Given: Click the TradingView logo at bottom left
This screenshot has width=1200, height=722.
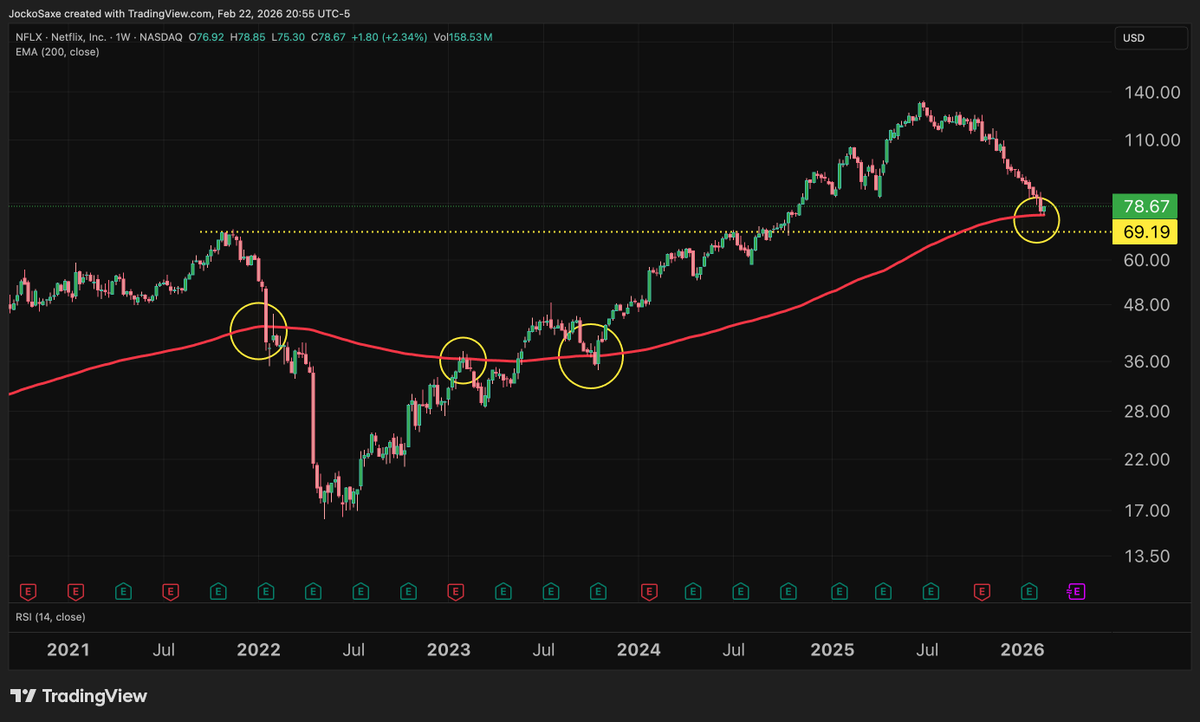Looking at the screenshot, I should click(x=78, y=695).
